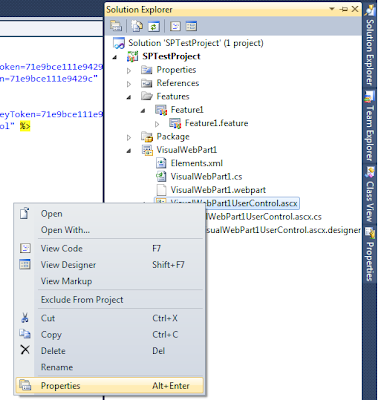This screenshot has width=378, height=400.
Task: Select Elements.xml file
Action: [x=197, y=163]
